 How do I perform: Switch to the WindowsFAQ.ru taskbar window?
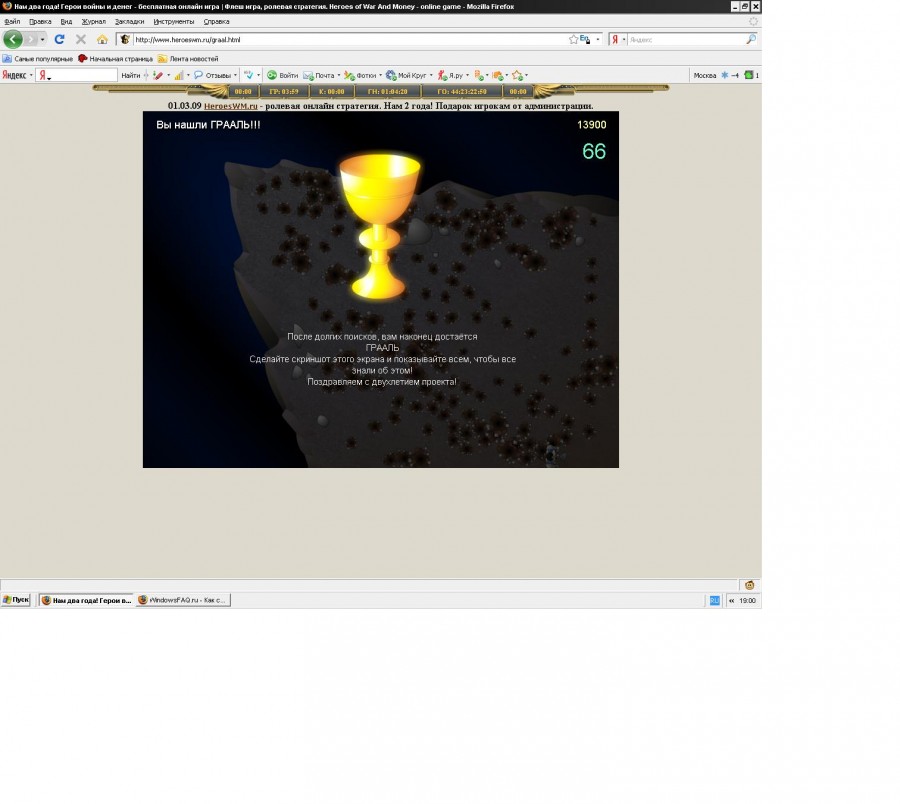pyautogui.click(x=183, y=600)
